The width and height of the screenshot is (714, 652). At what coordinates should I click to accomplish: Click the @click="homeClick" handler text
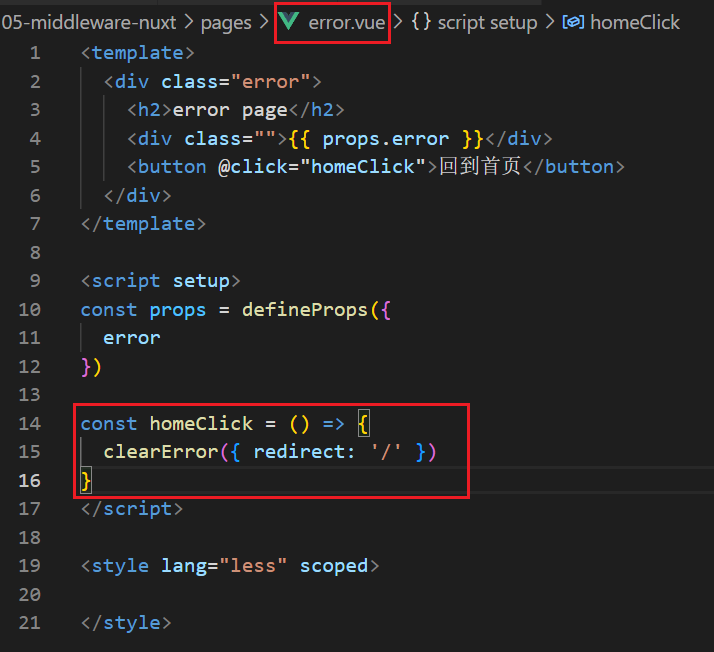pyautogui.click(x=321, y=167)
